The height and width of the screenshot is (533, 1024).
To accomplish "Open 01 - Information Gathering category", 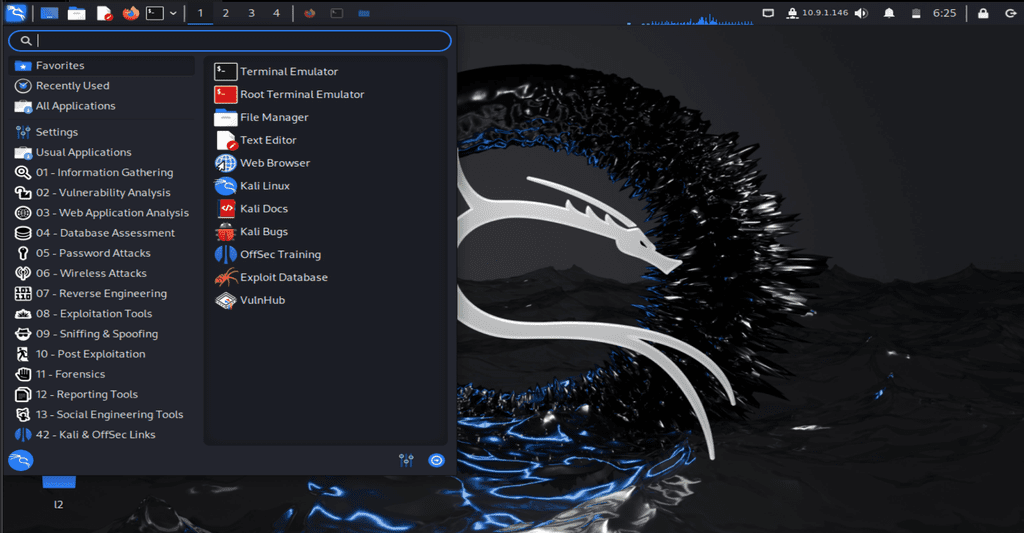I will [x=103, y=172].
